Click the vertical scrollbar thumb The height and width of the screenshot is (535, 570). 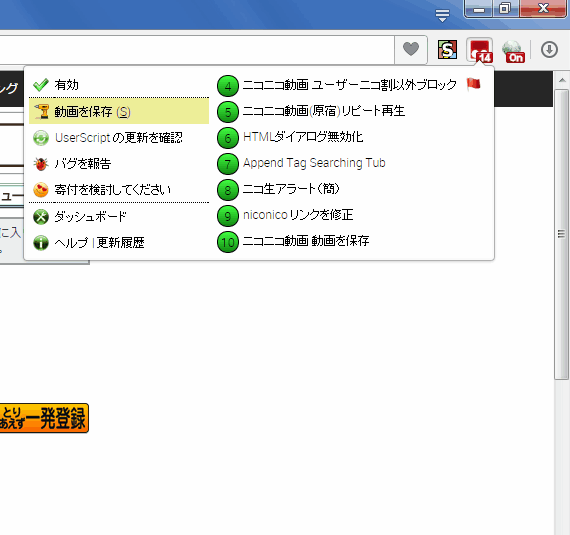(x=562, y=234)
